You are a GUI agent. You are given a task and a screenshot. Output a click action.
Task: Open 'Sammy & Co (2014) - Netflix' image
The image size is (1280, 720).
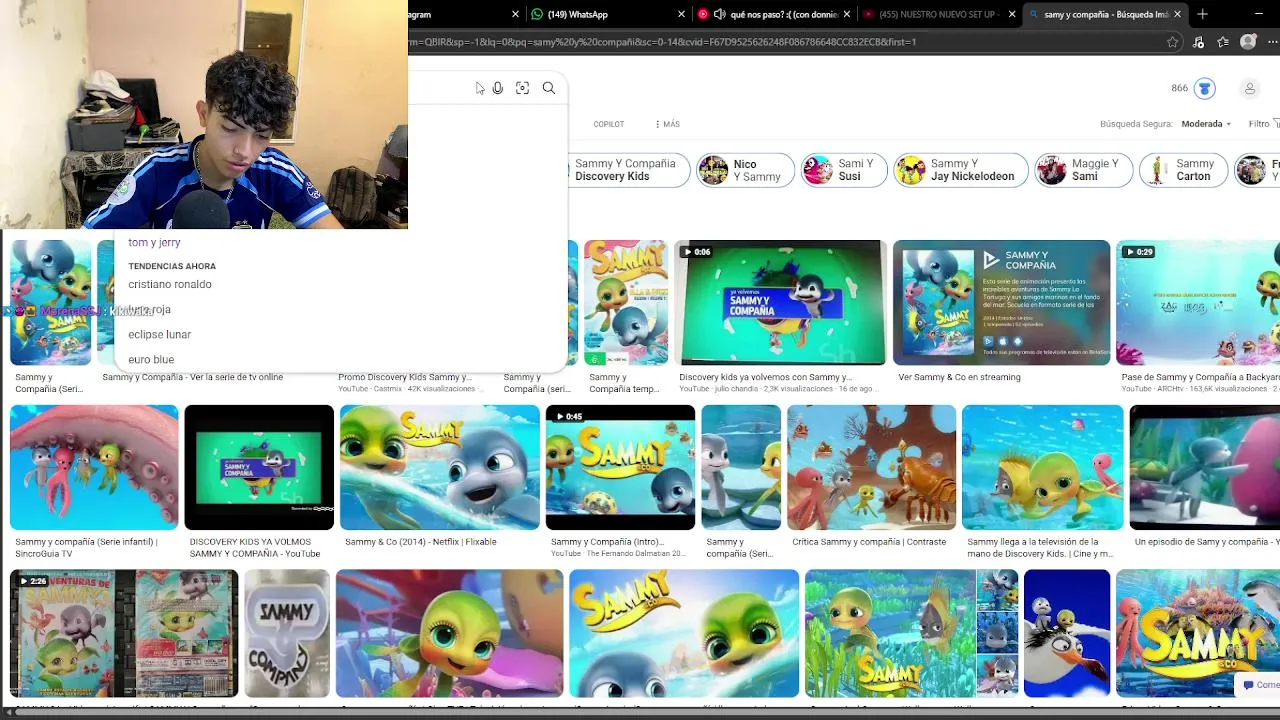(x=440, y=467)
